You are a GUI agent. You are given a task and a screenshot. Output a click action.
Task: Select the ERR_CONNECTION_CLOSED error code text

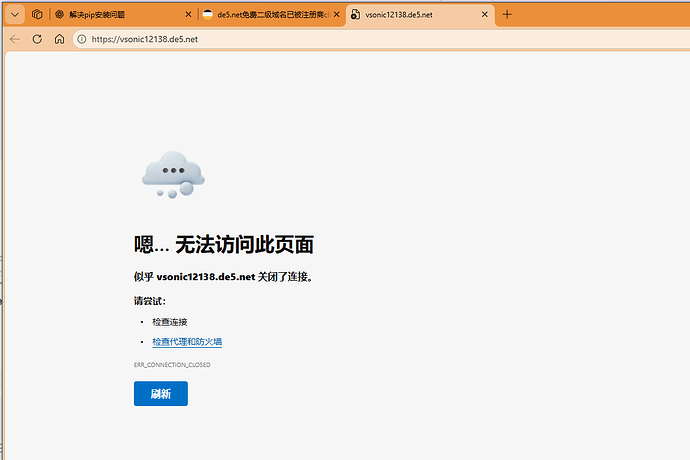tap(172, 364)
